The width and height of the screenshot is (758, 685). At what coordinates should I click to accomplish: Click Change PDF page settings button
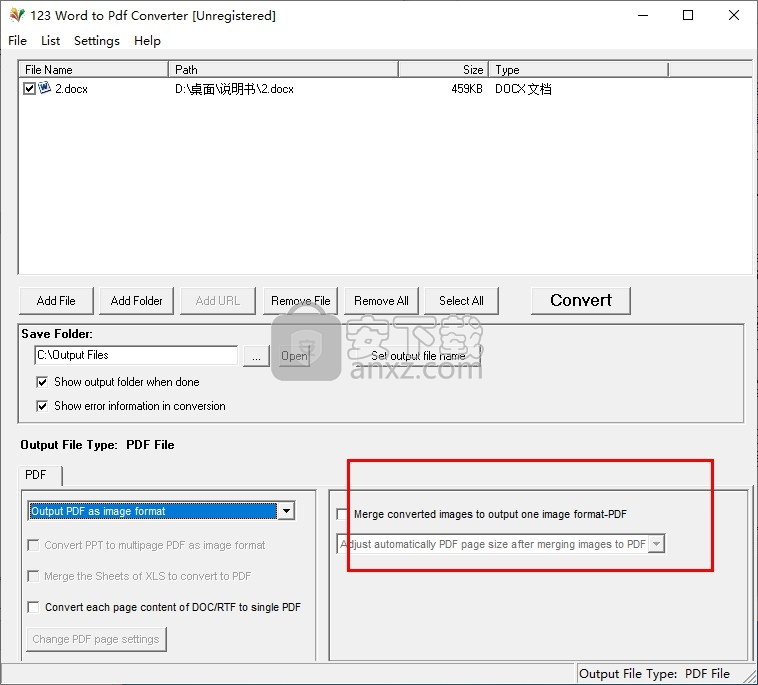[x=96, y=639]
